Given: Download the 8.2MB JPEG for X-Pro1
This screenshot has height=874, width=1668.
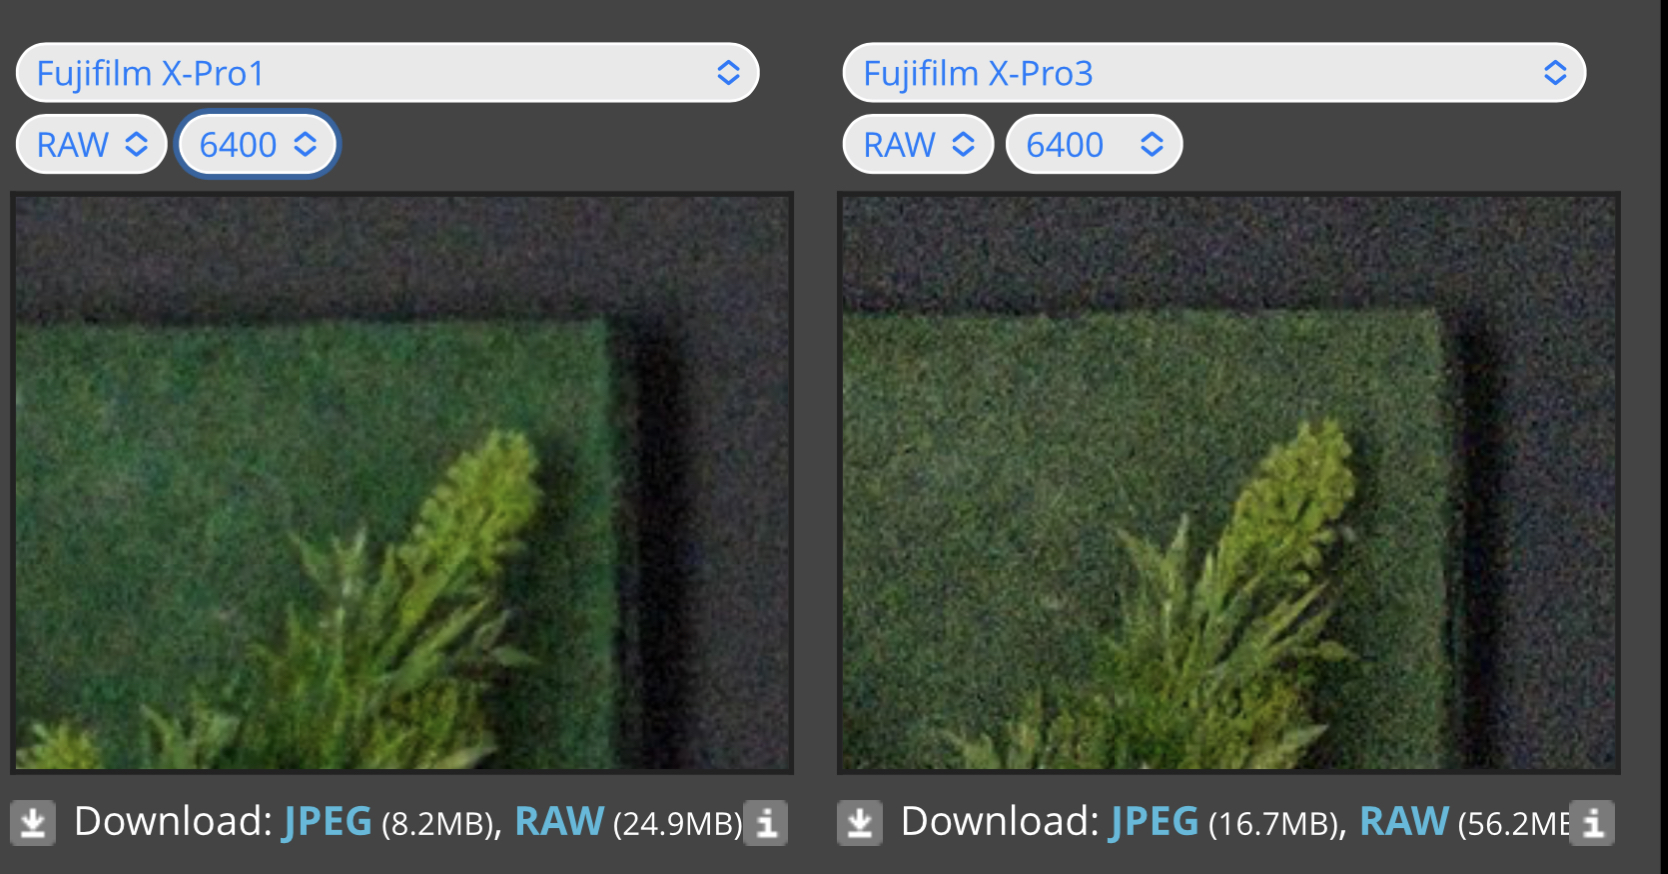Looking at the screenshot, I should [x=327, y=822].
